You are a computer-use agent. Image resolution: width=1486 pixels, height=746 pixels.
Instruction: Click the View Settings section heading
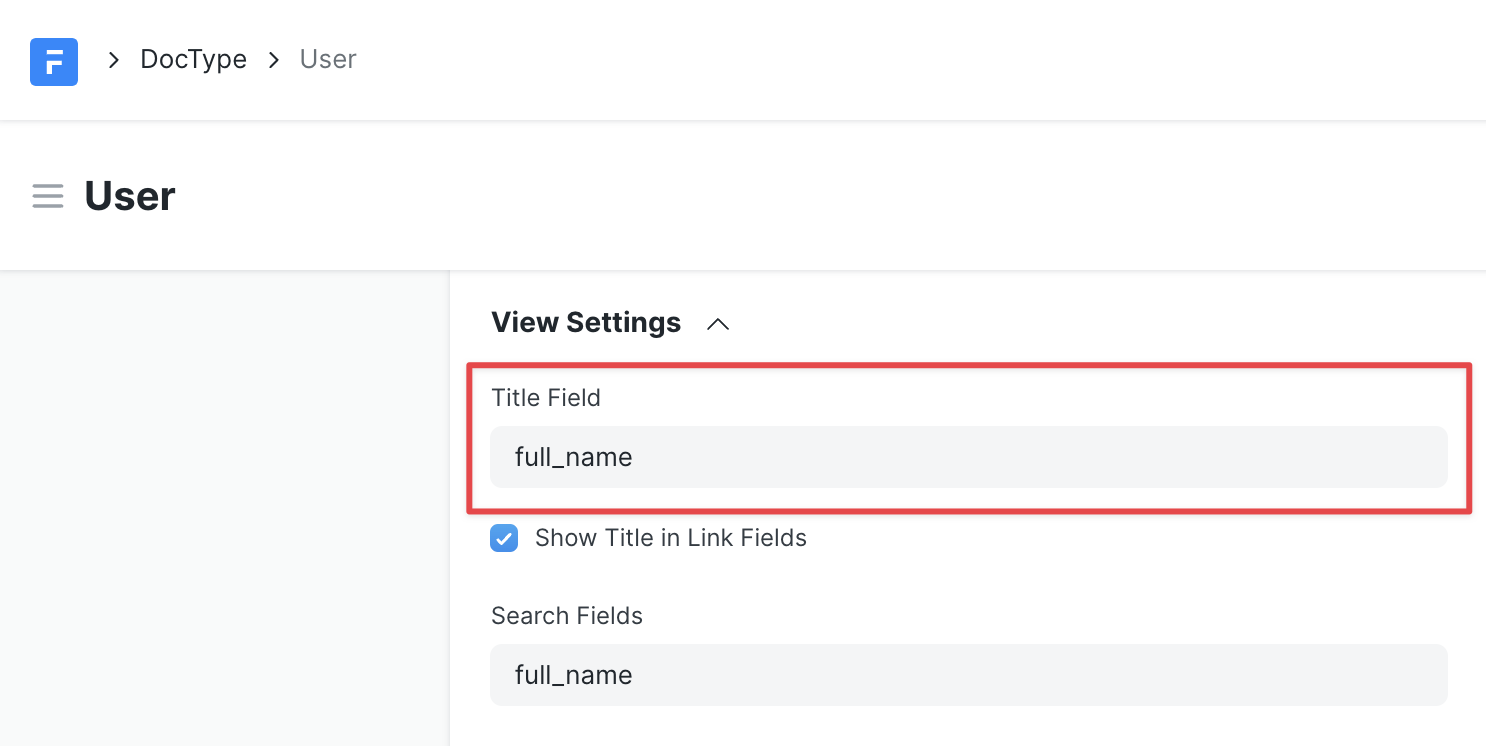click(x=586, y=323)
